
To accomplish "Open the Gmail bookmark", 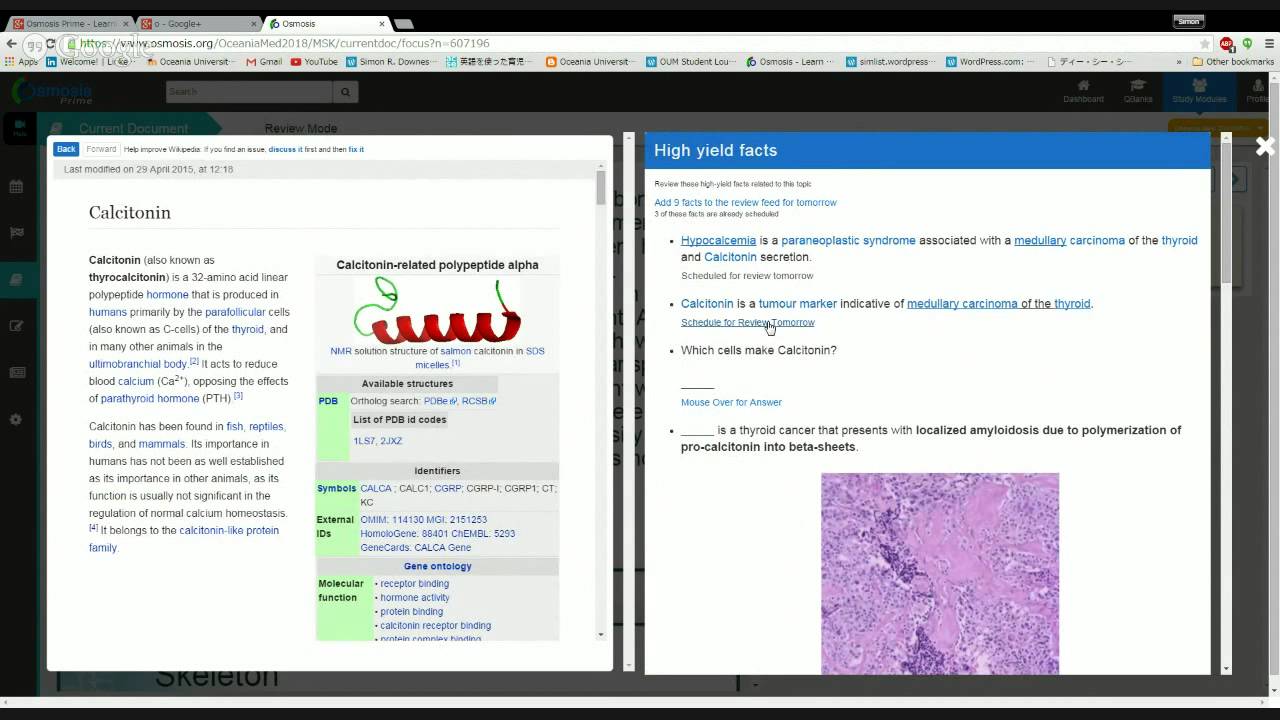I will click(x=265, y=62).
